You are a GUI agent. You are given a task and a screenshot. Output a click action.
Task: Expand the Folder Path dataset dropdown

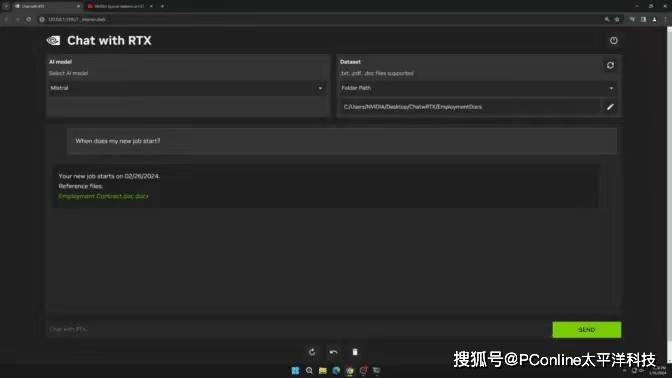coord(478,88)
